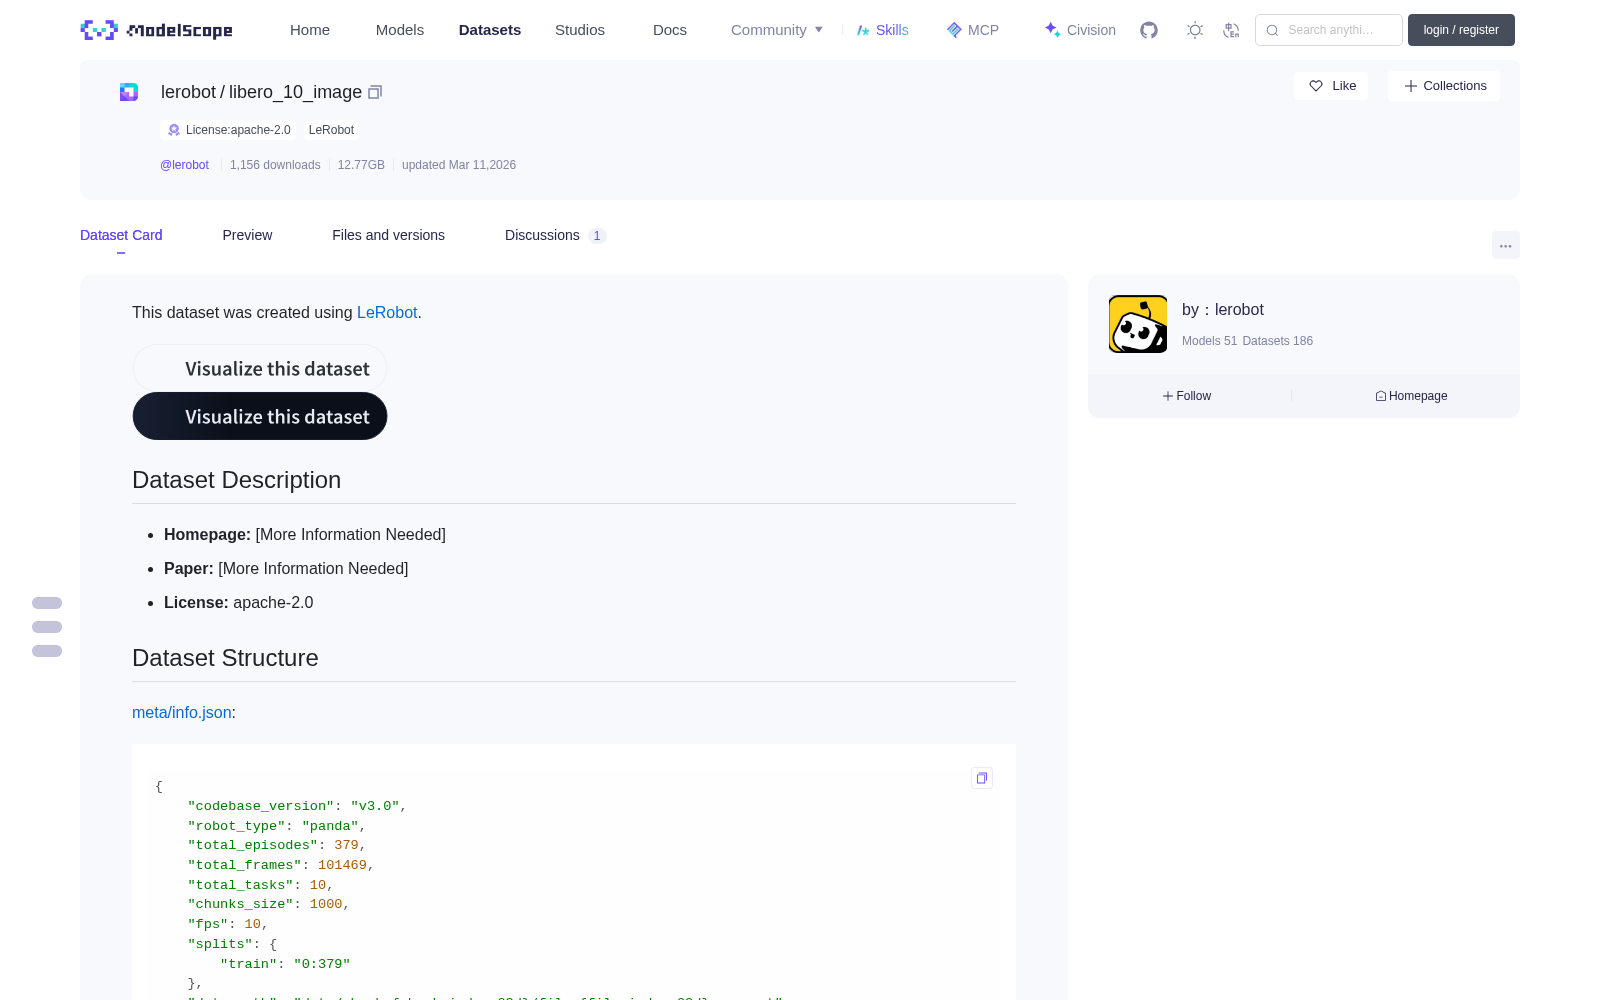1600x1000 pixels.
Task: Switch to Files and versions tab
Action: tap(388, 235)
